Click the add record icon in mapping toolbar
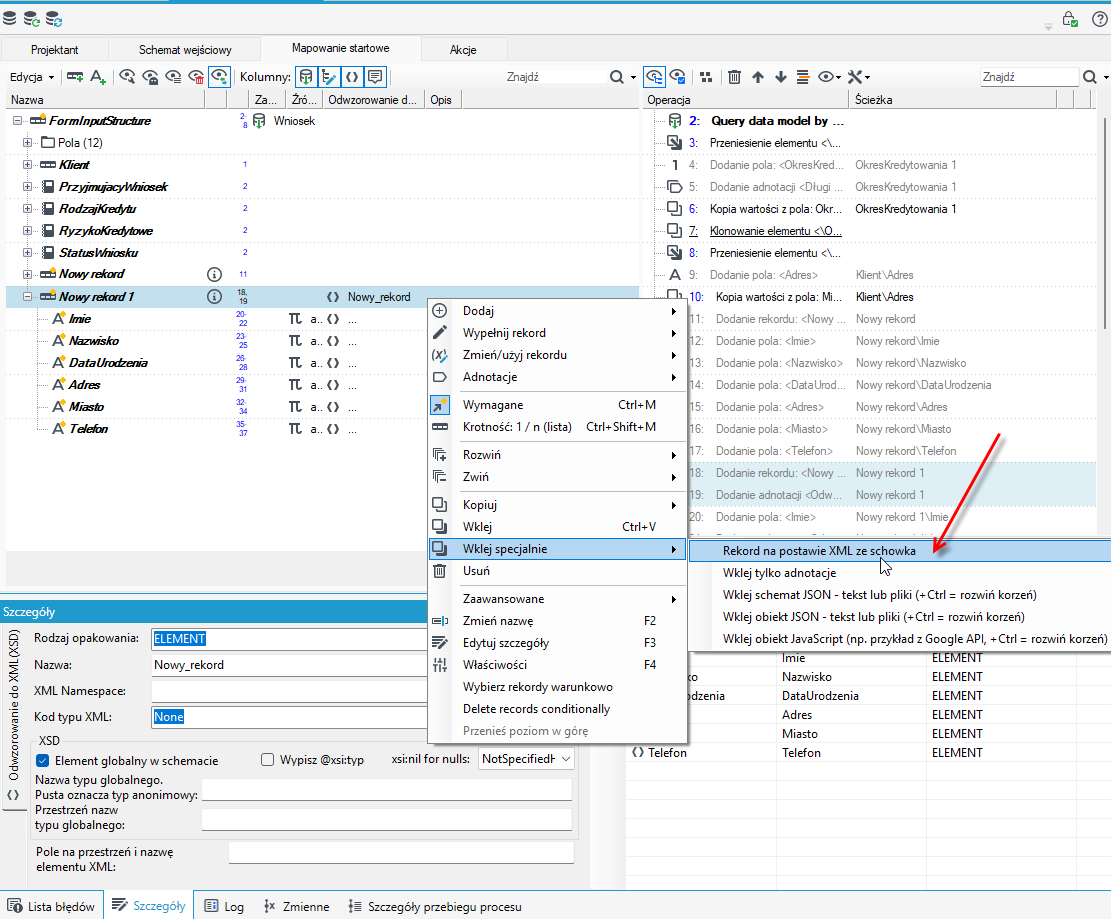Viewport: 1111px width, 919px height. 74,77
